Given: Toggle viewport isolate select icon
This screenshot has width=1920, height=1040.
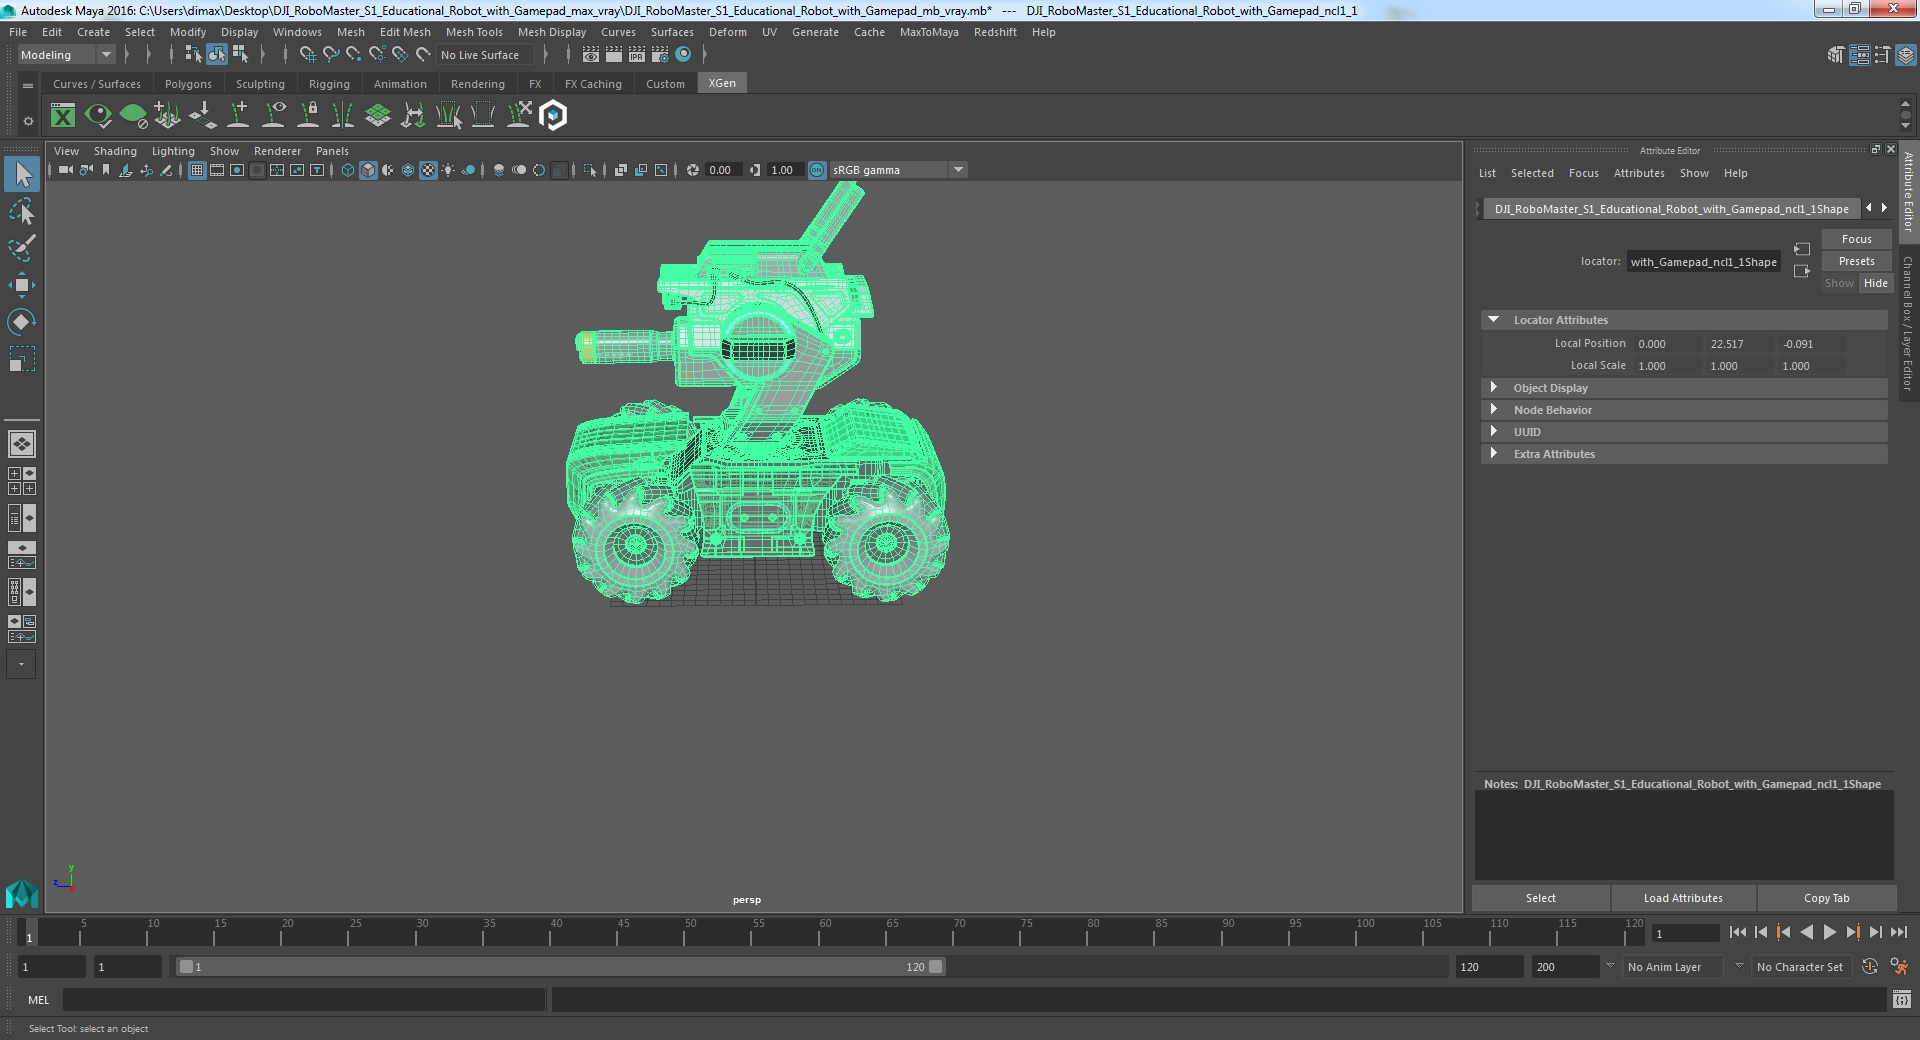Looking at the screenshot, I should 590,170.
